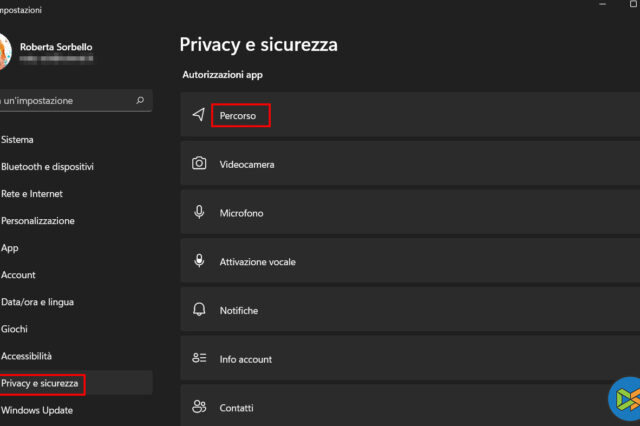This screenshot has height=426, width=640.
Task: Open Data/ora e lingua section
Action: click(x=37, y=302)
